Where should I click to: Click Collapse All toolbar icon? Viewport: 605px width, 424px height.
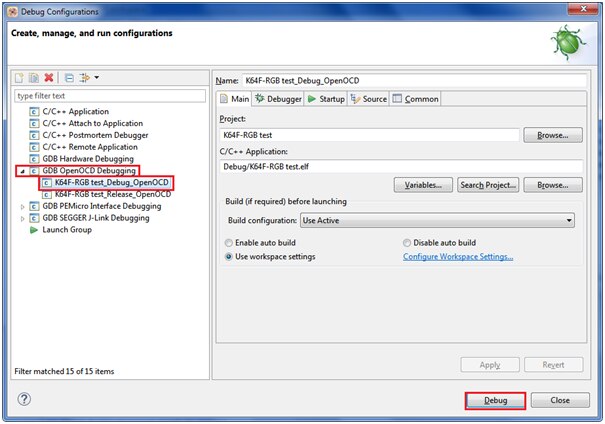coord(69,78)
